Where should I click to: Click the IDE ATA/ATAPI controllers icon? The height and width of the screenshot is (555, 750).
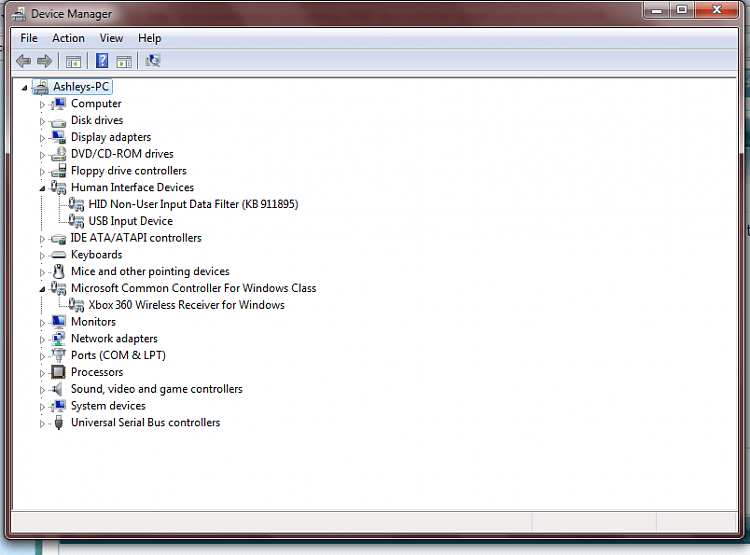pos(58,238)
